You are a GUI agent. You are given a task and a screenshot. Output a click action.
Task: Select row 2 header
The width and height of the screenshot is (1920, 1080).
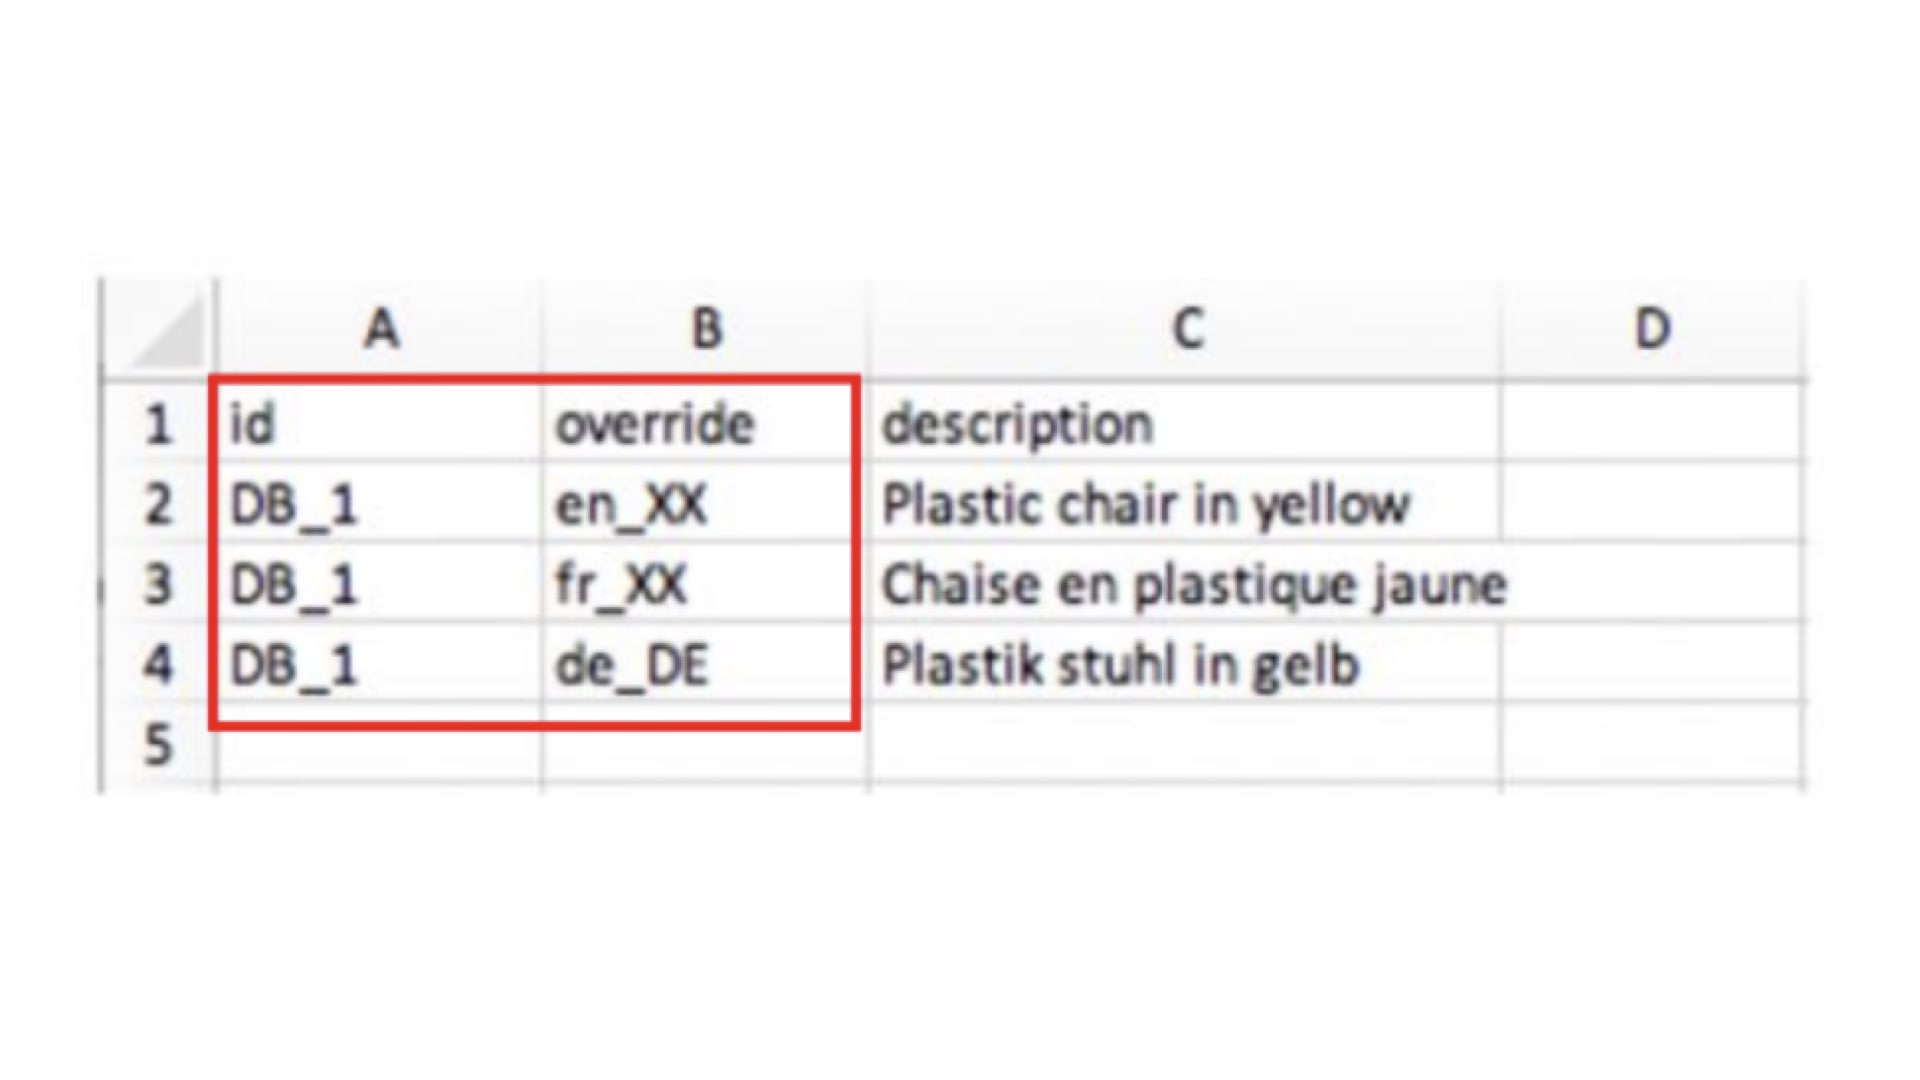point(158,504)
